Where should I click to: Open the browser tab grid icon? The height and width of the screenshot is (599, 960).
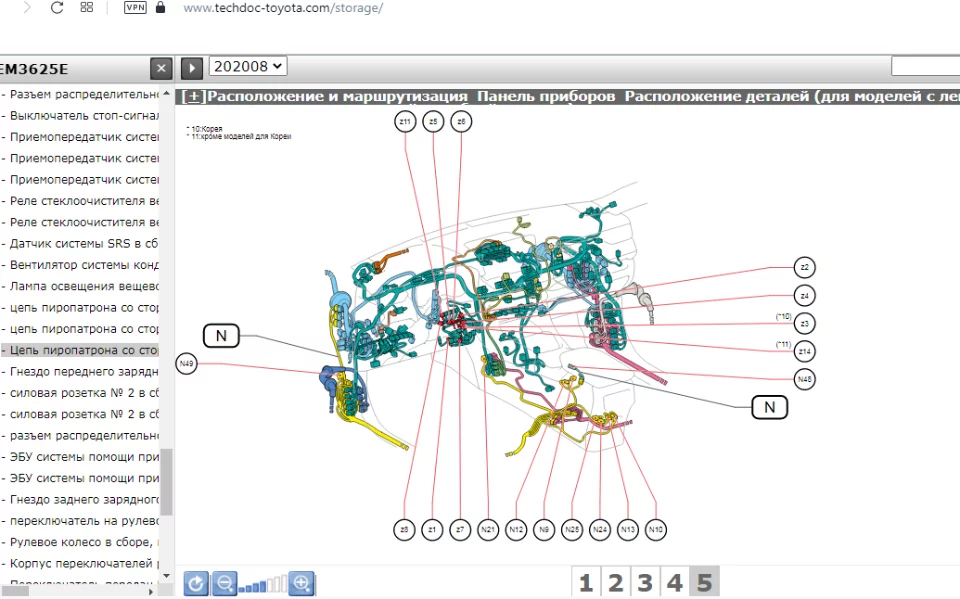point(87,7)
